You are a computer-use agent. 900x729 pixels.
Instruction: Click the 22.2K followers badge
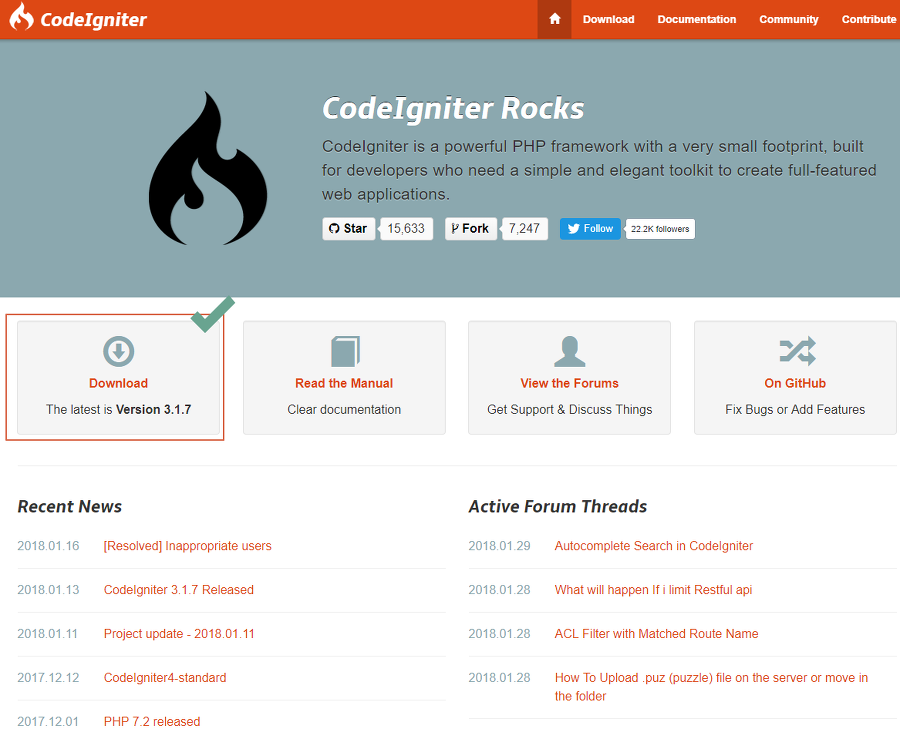click(x=660, y=229)
